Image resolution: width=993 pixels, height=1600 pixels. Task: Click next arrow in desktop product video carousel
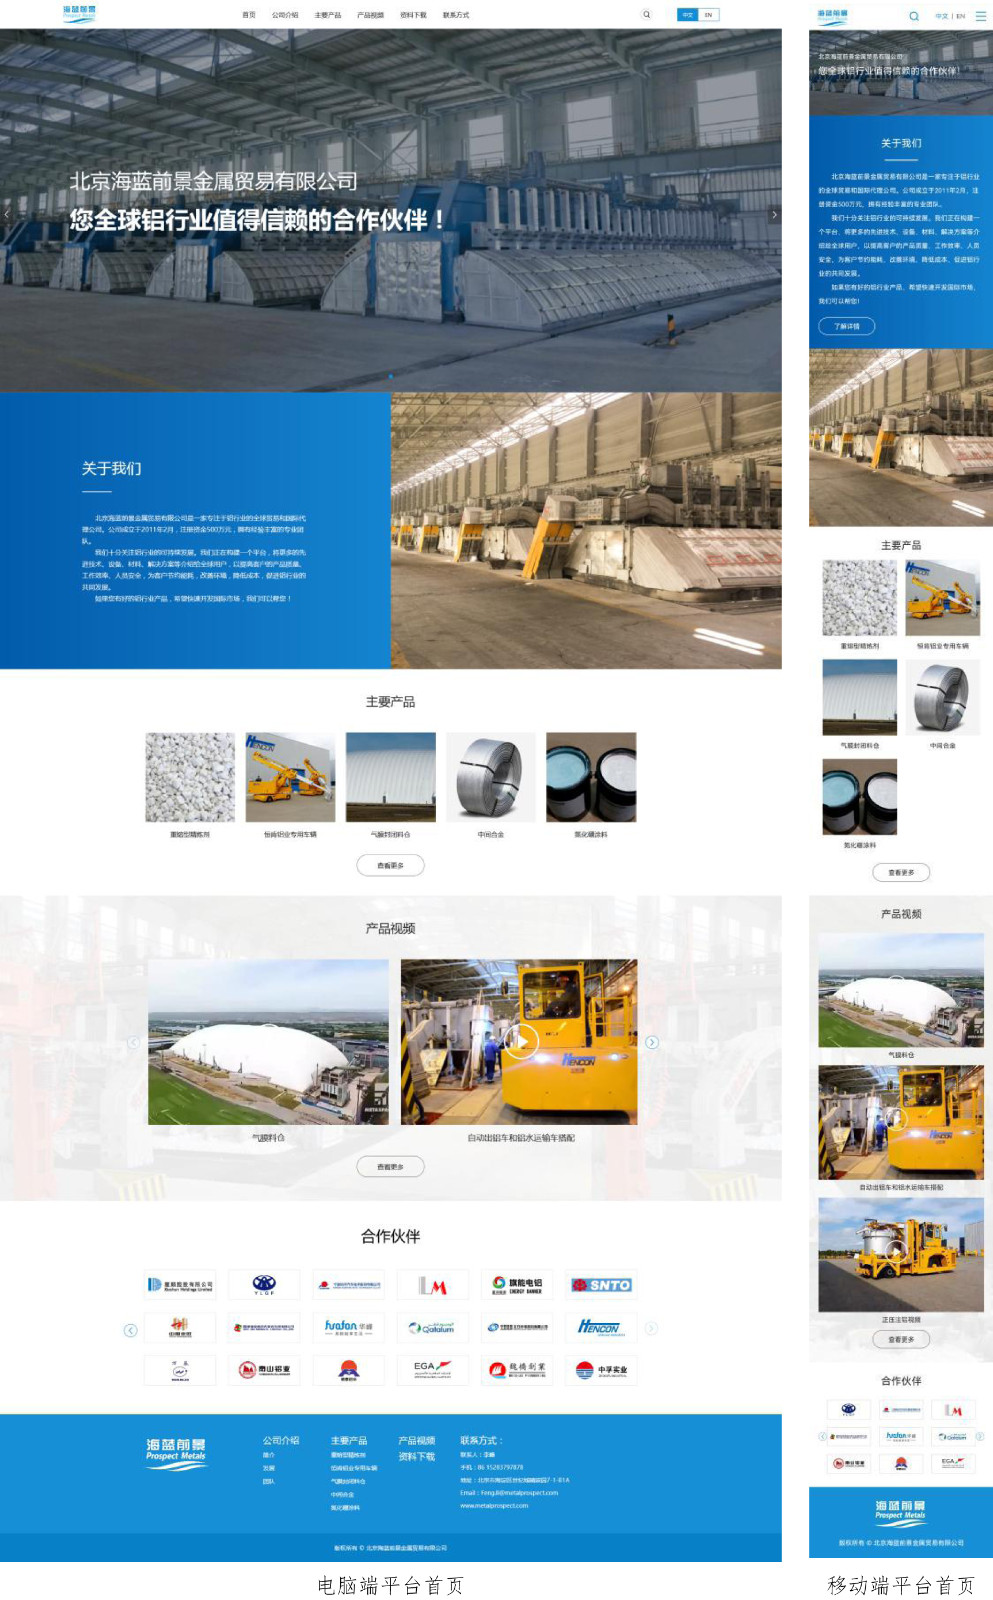(x=652, y=1042)
